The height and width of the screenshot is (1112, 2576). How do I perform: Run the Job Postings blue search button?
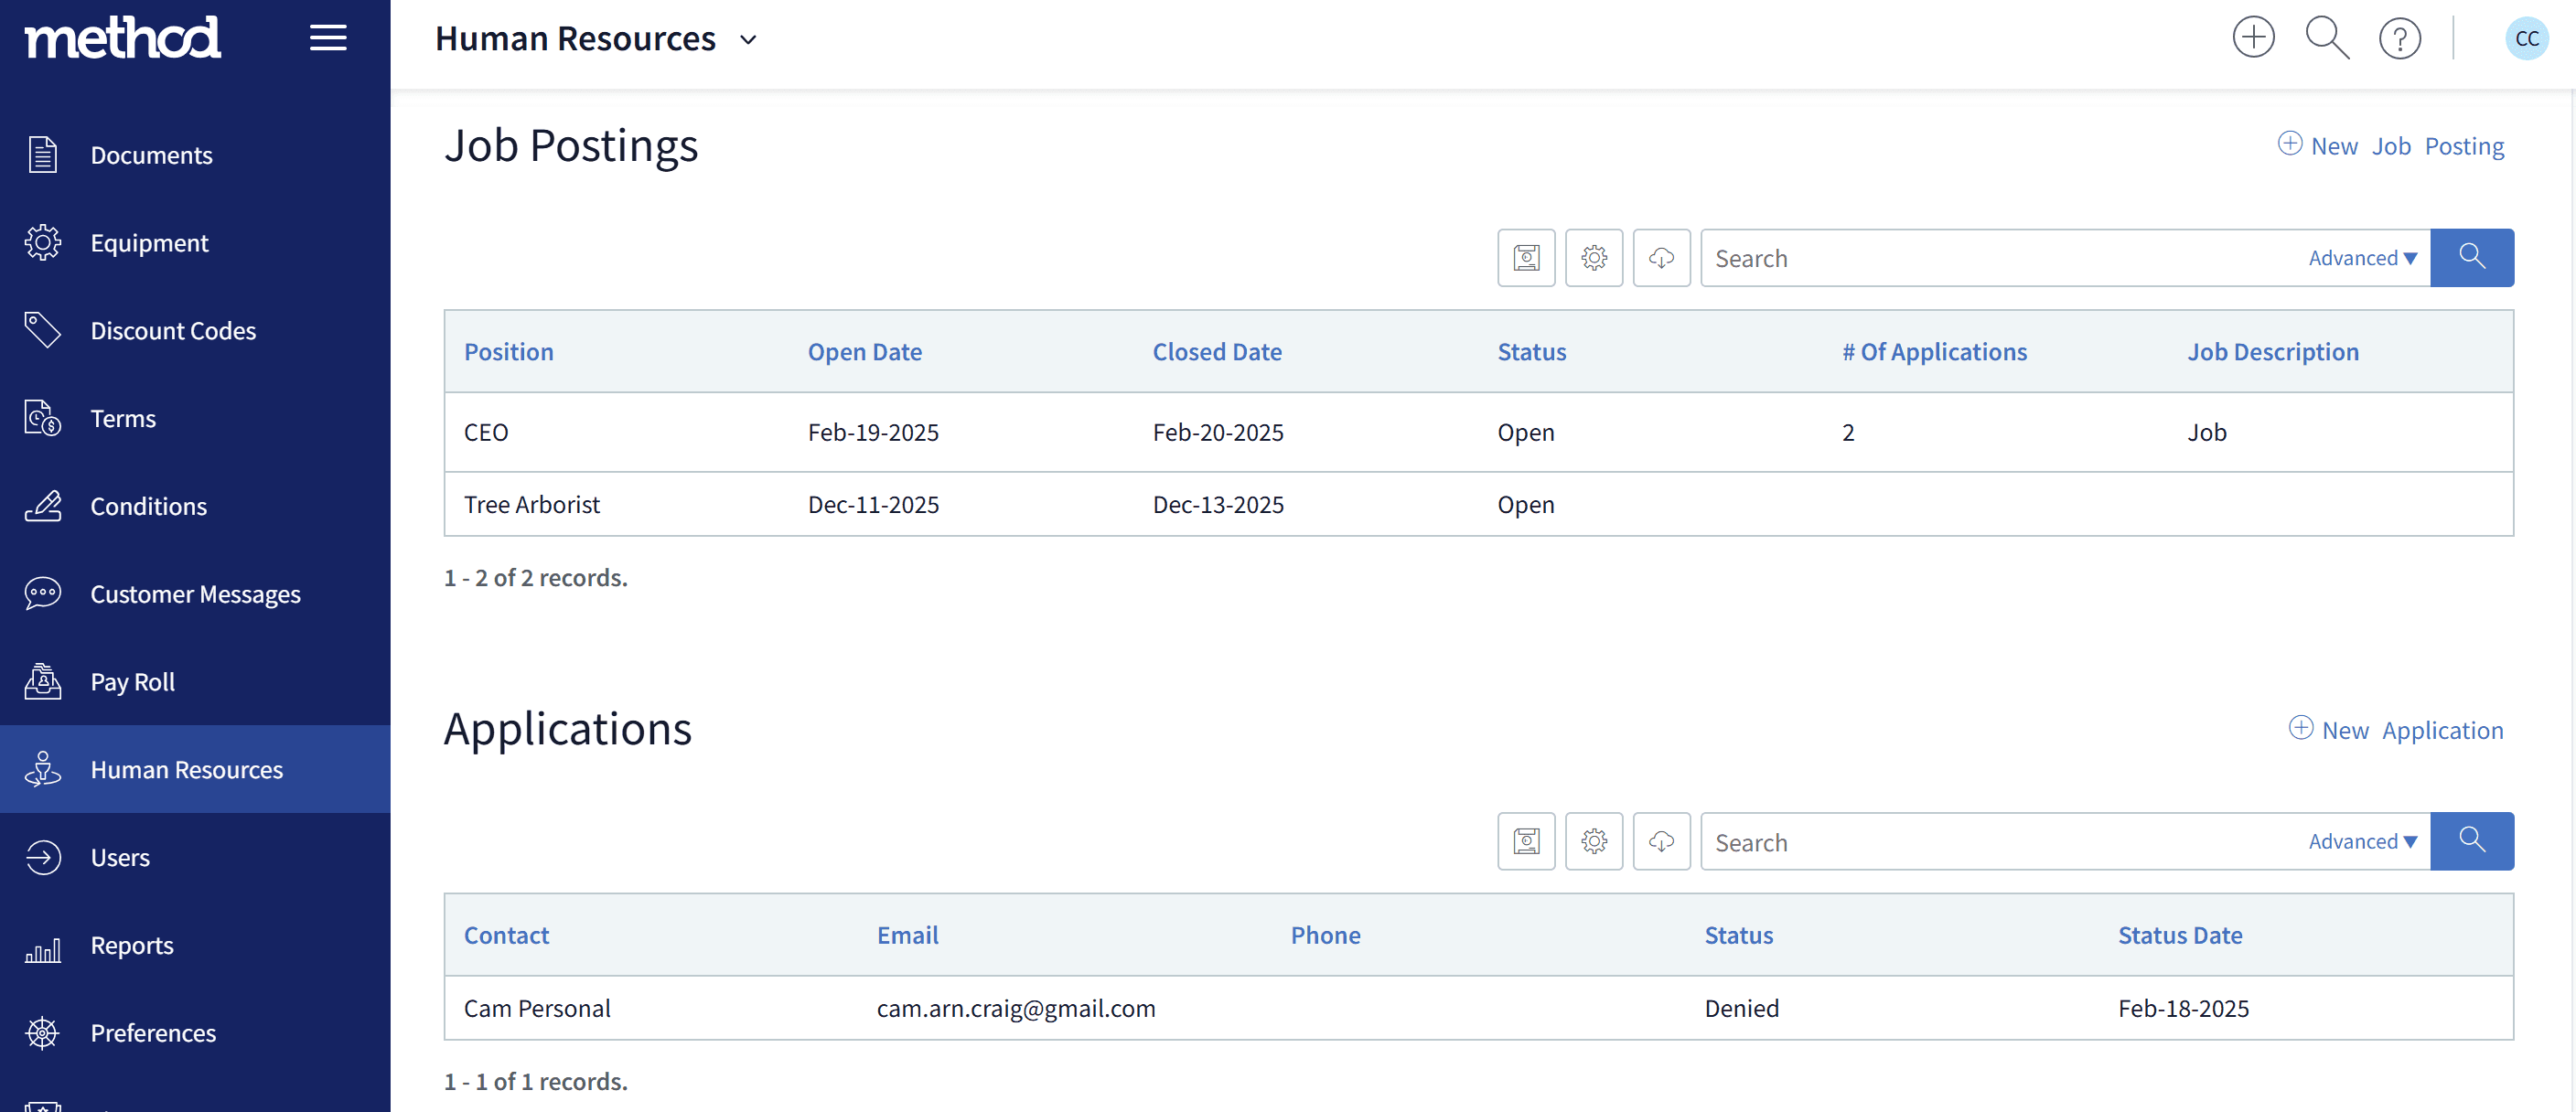[x=2472, y=258]
